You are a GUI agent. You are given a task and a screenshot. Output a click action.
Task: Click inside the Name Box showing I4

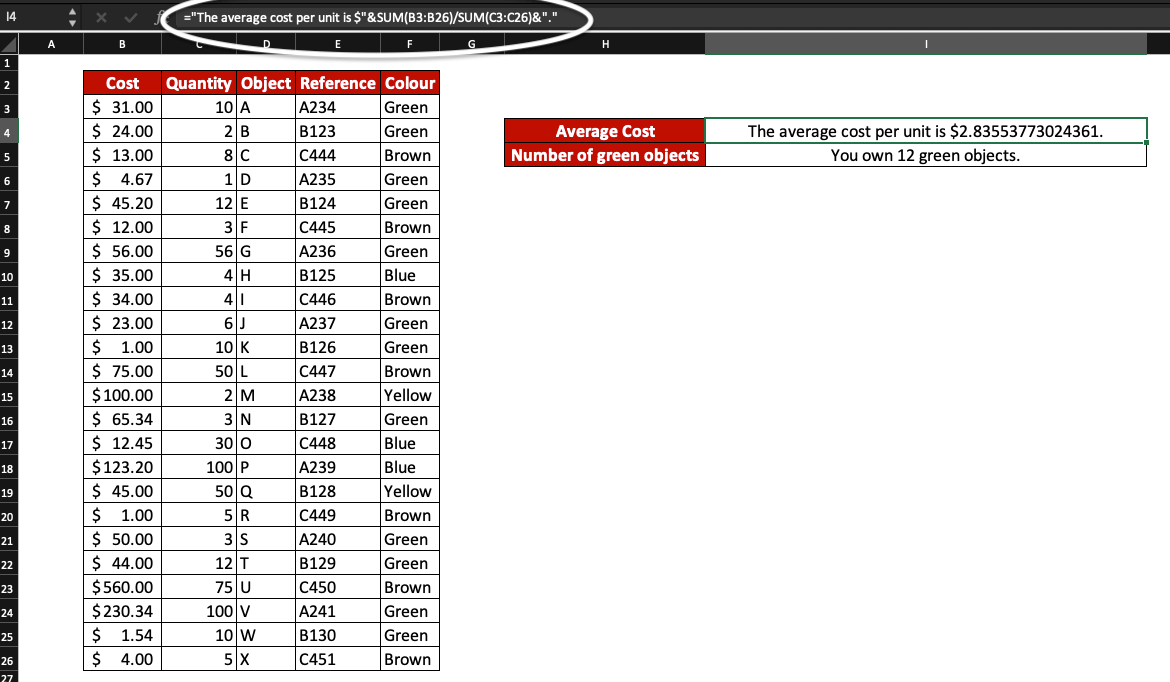pyautogui.click(x=30, y=17)
